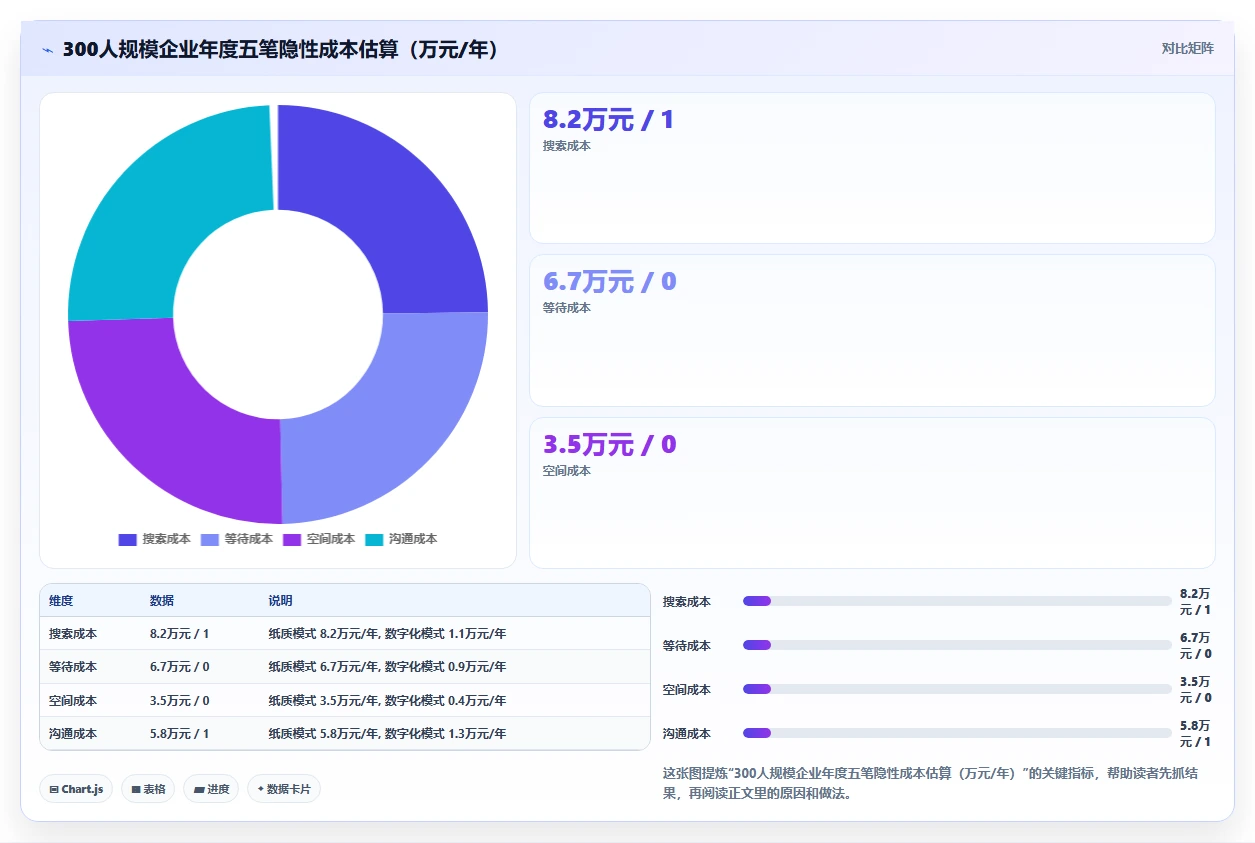Click description 纸质模式 5.8万元/年, 数字化模式 1.3万元/年
Viewport: 1255px width, 843px height.
387,734
